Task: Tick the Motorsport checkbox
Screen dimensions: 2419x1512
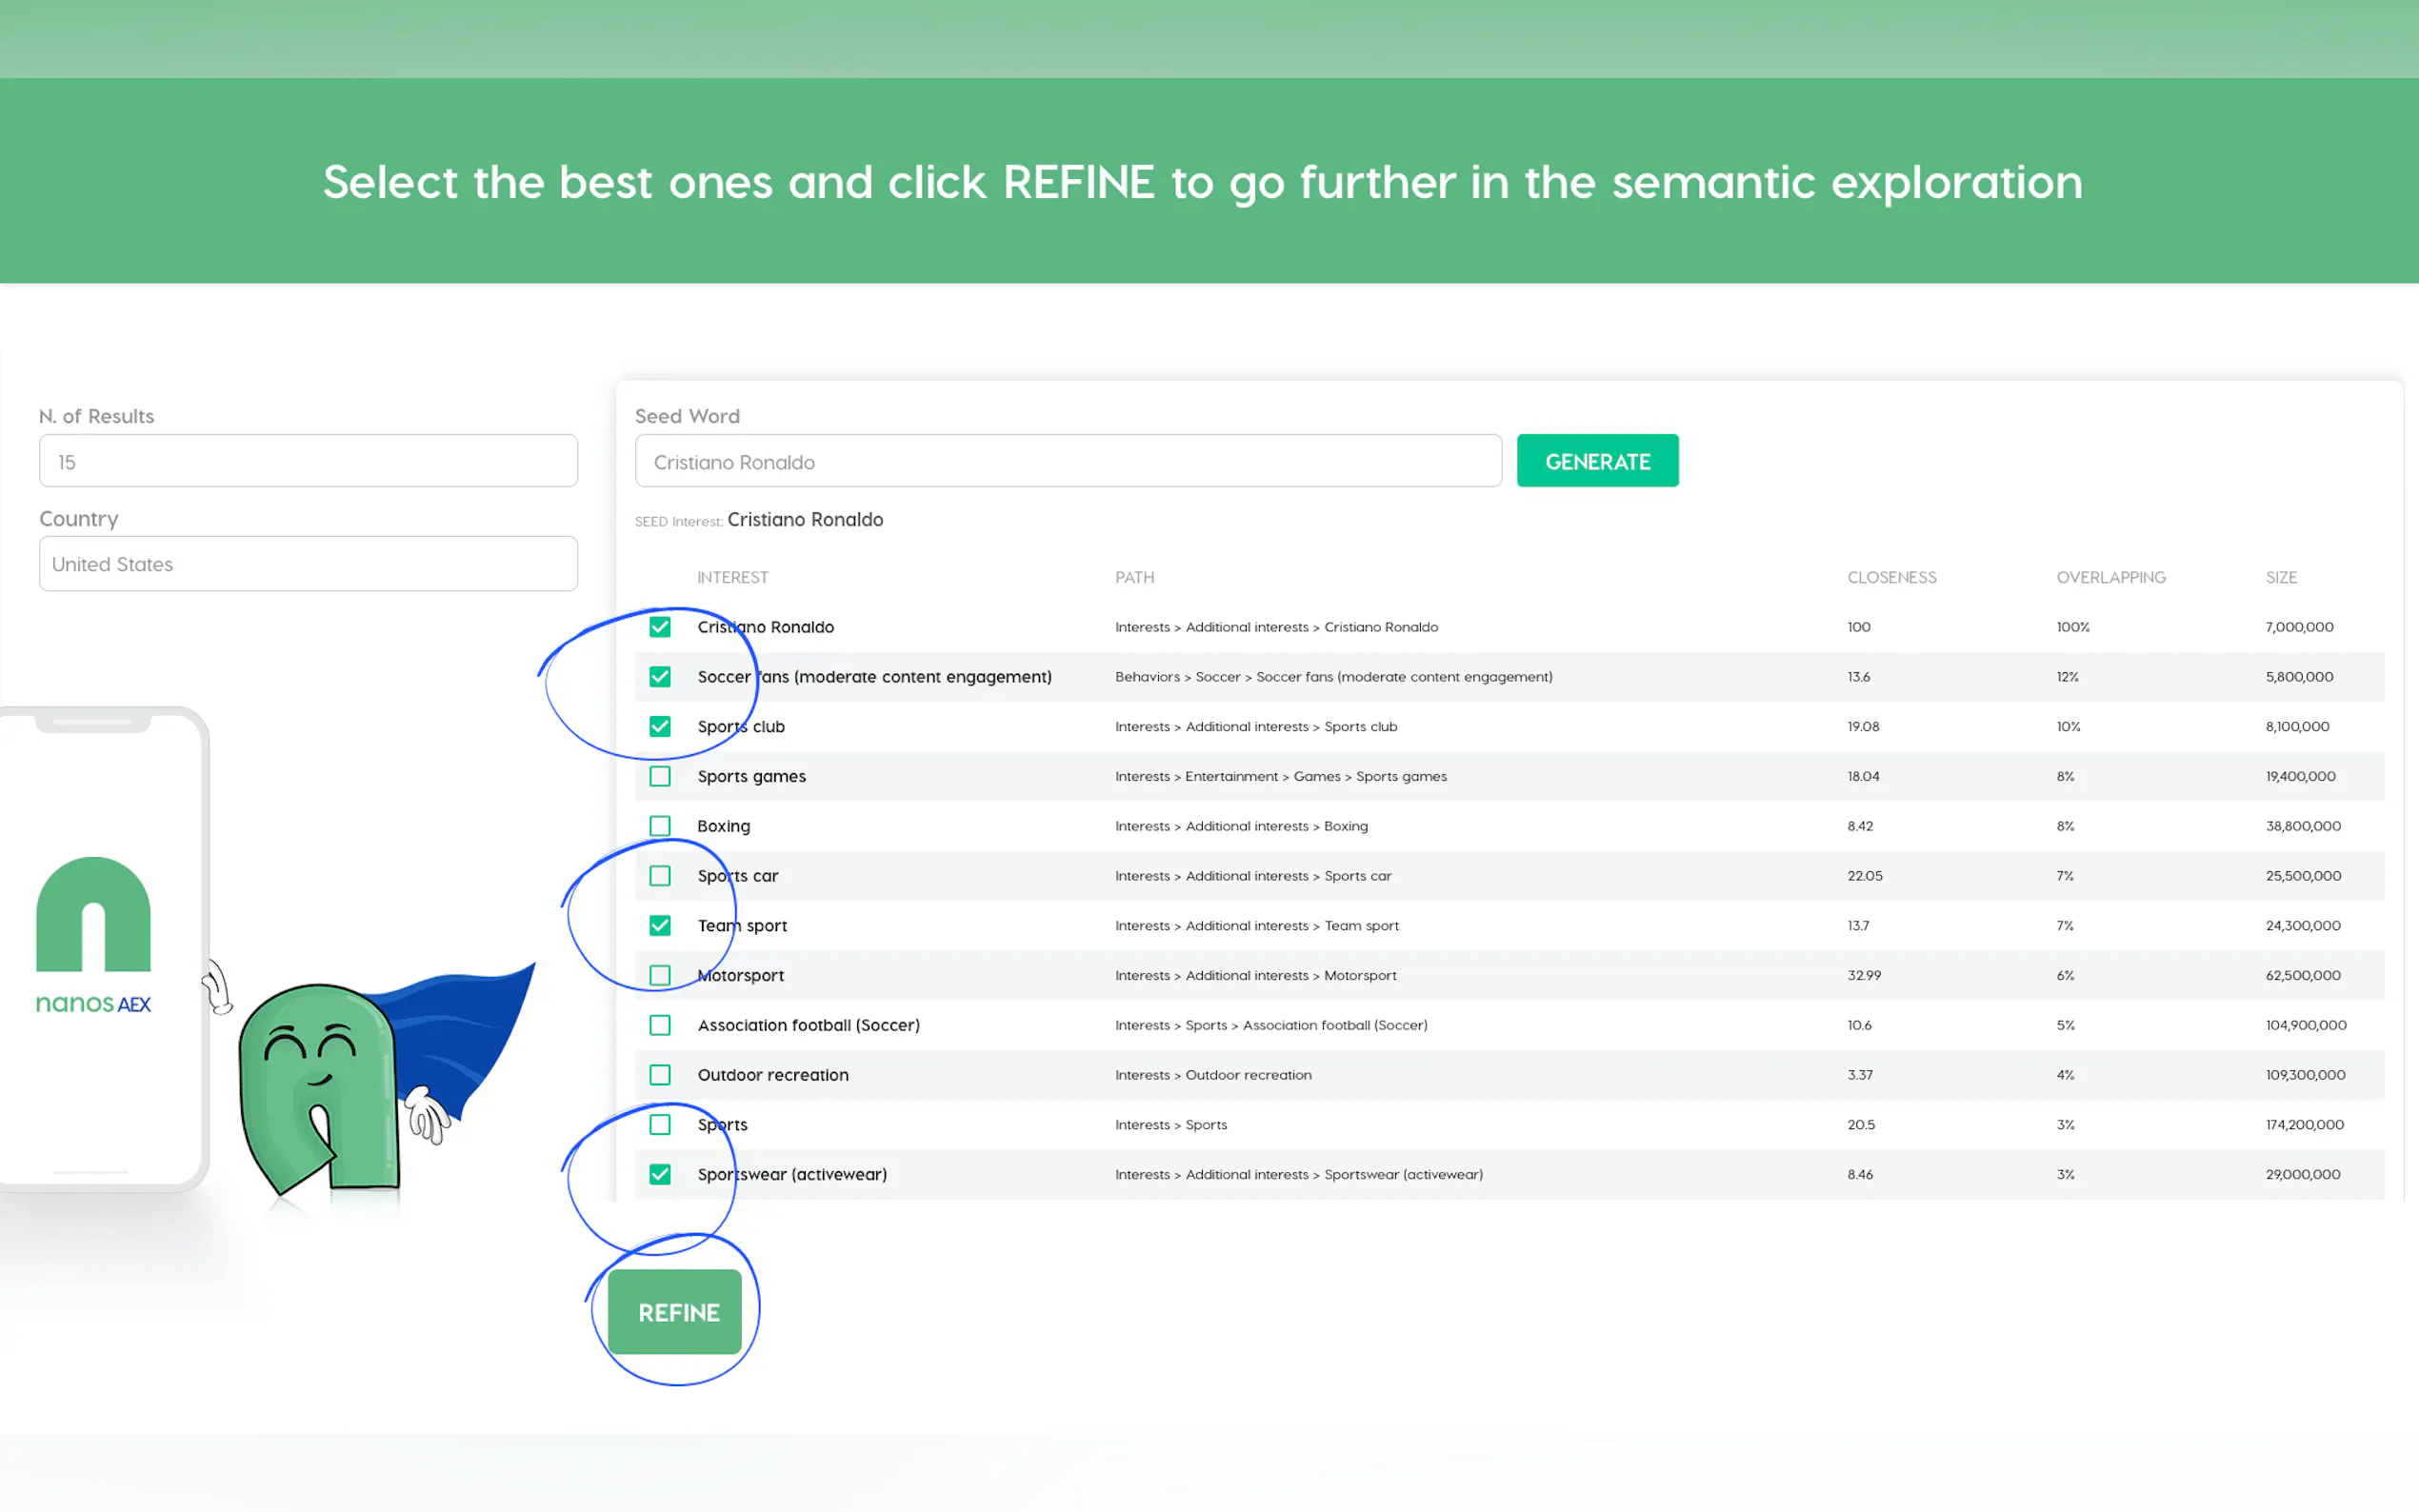Action: [660, 975]
